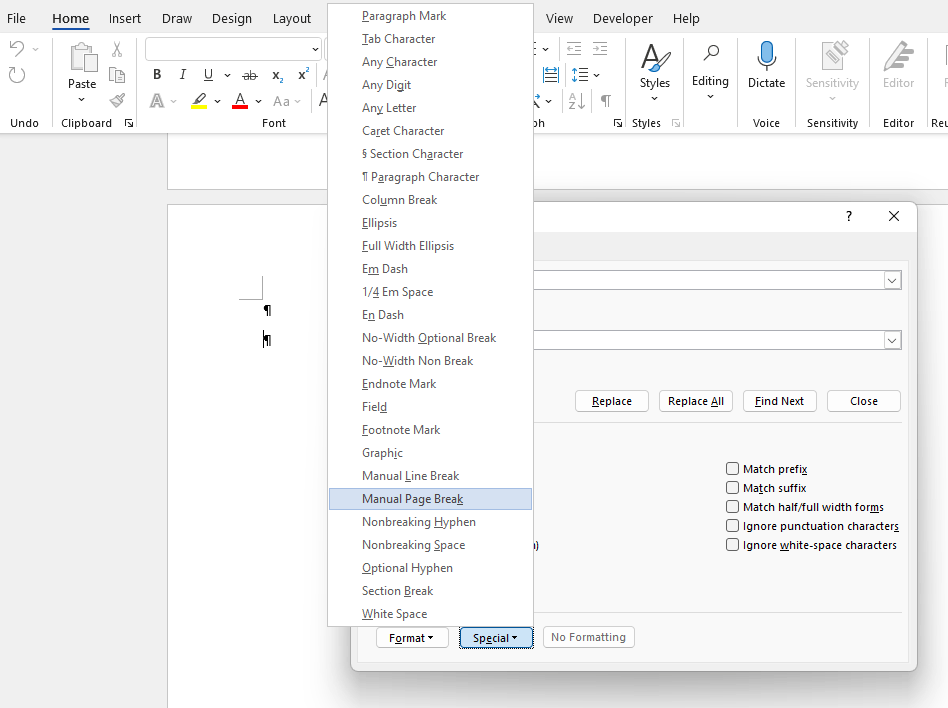Toggle bold formatting

tap(157, 74)
